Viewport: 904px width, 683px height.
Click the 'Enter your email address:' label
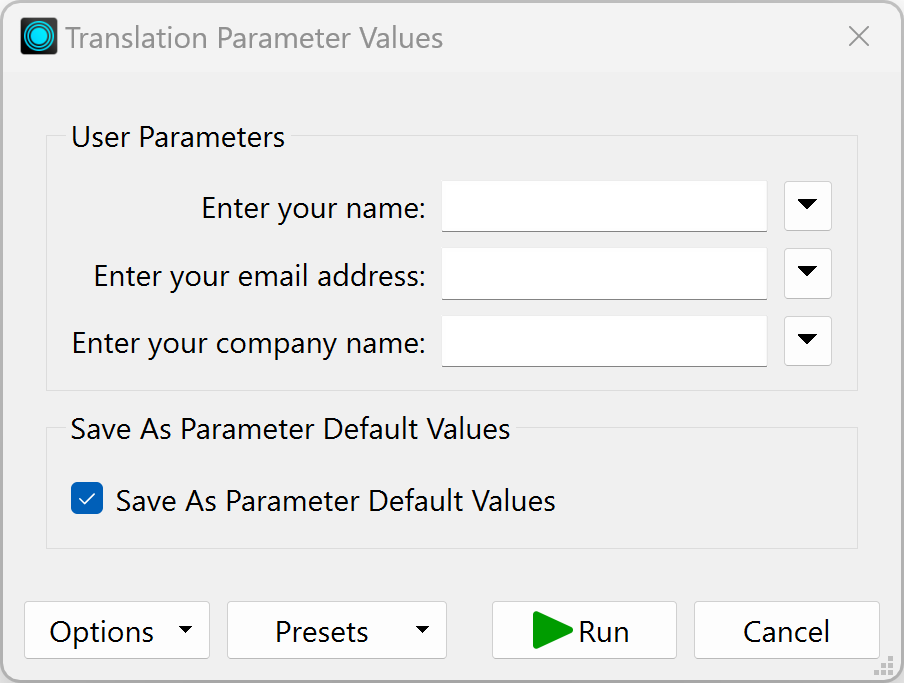[x=259, y=275]
